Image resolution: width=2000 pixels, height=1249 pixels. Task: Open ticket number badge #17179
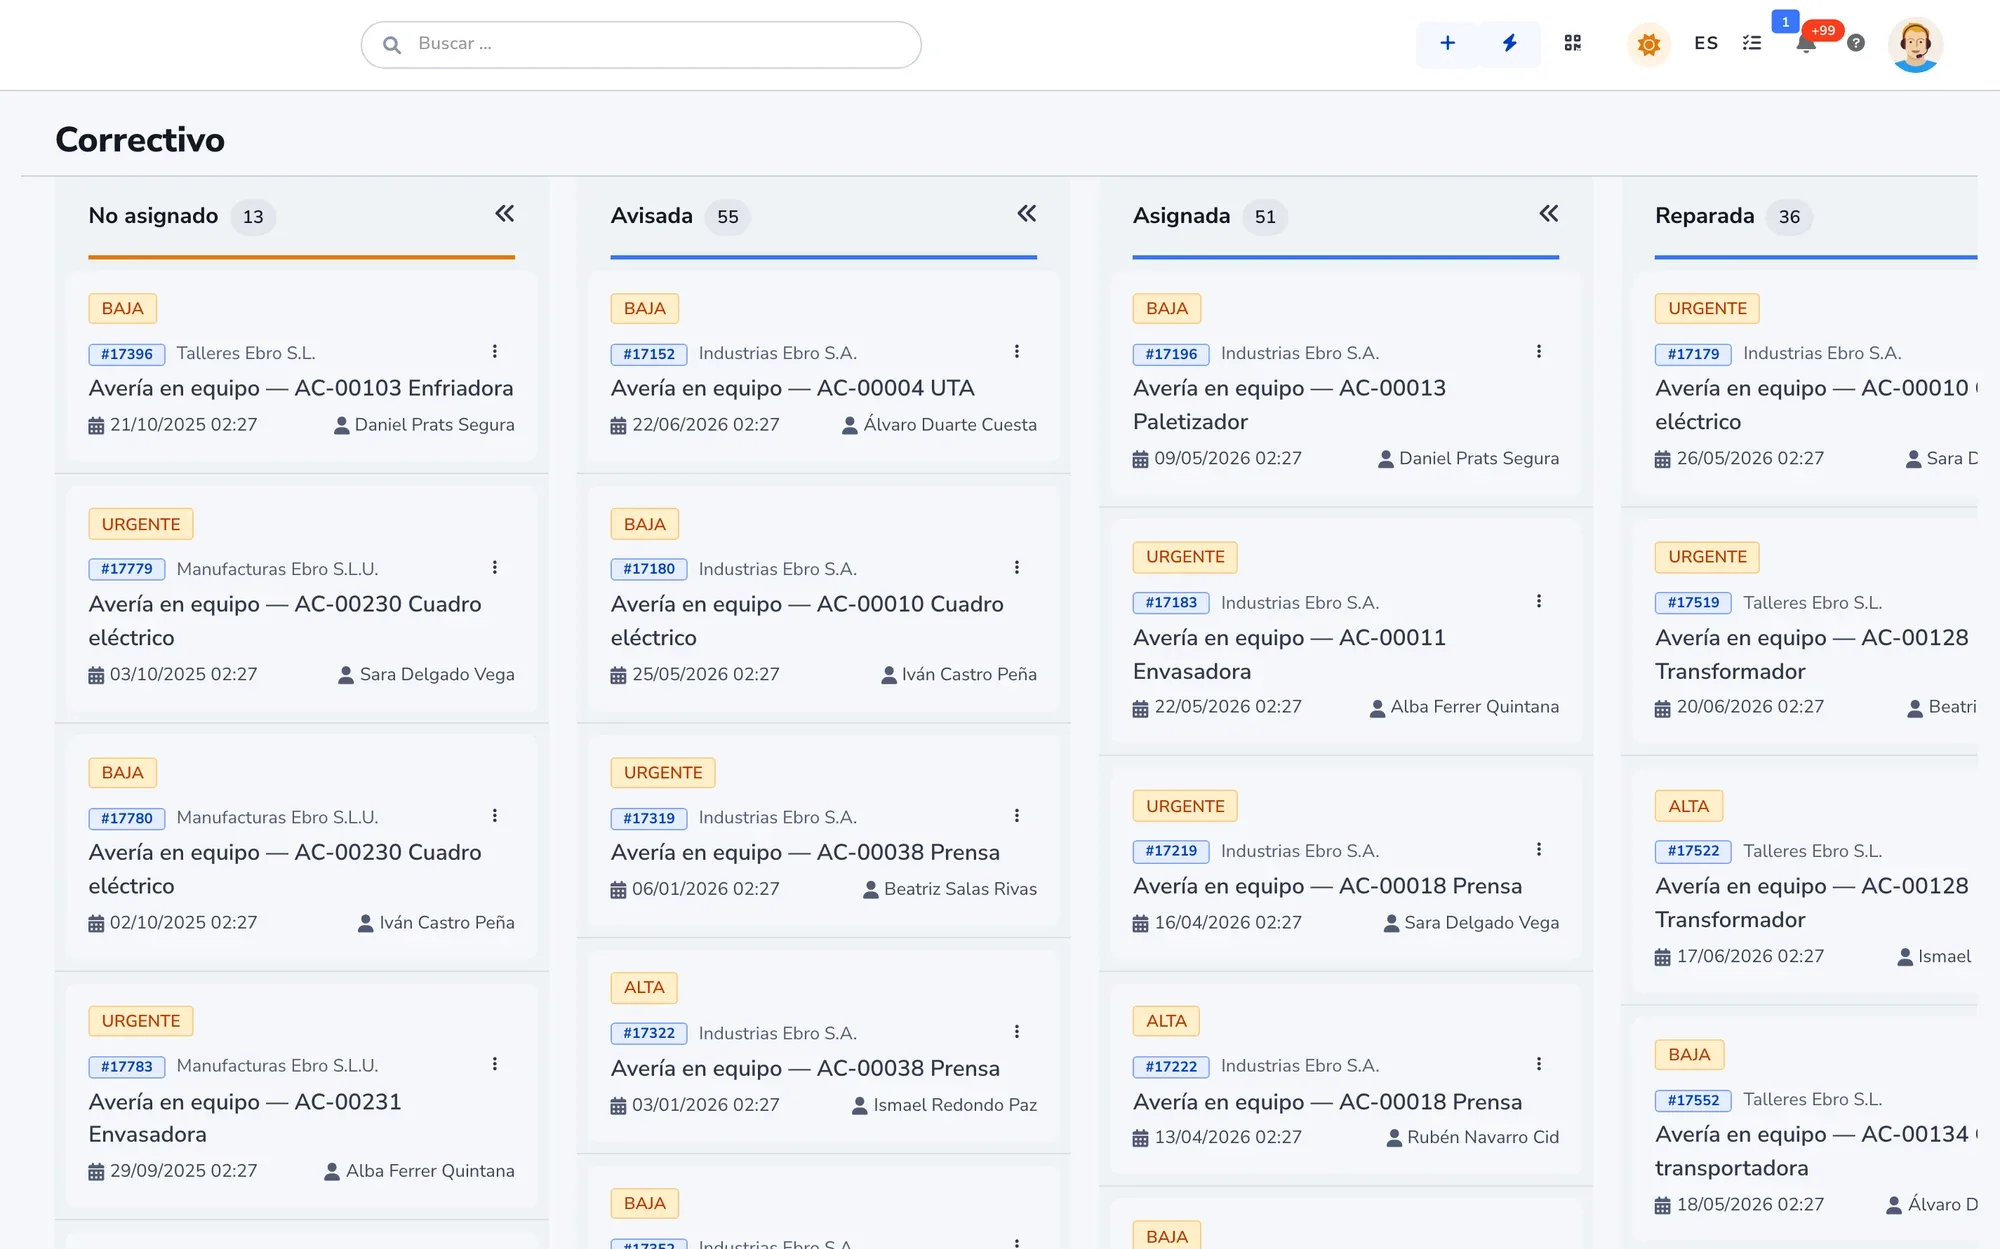click(x=1693, y=354)
